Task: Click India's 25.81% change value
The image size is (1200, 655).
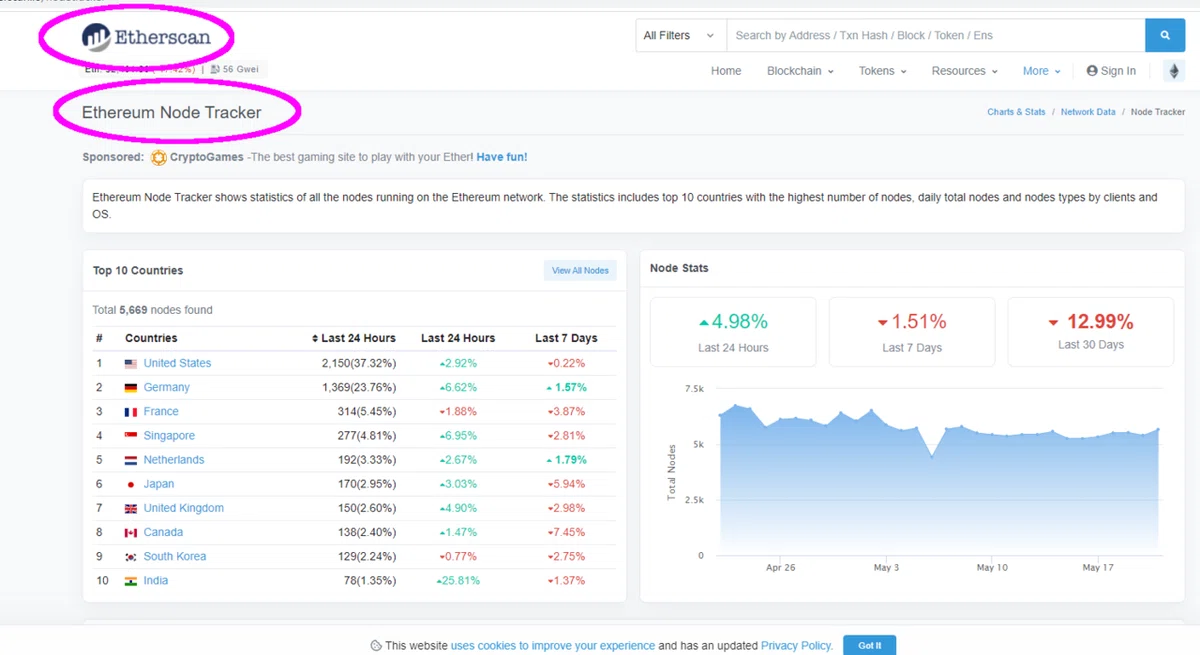Action: coord(458,581)
